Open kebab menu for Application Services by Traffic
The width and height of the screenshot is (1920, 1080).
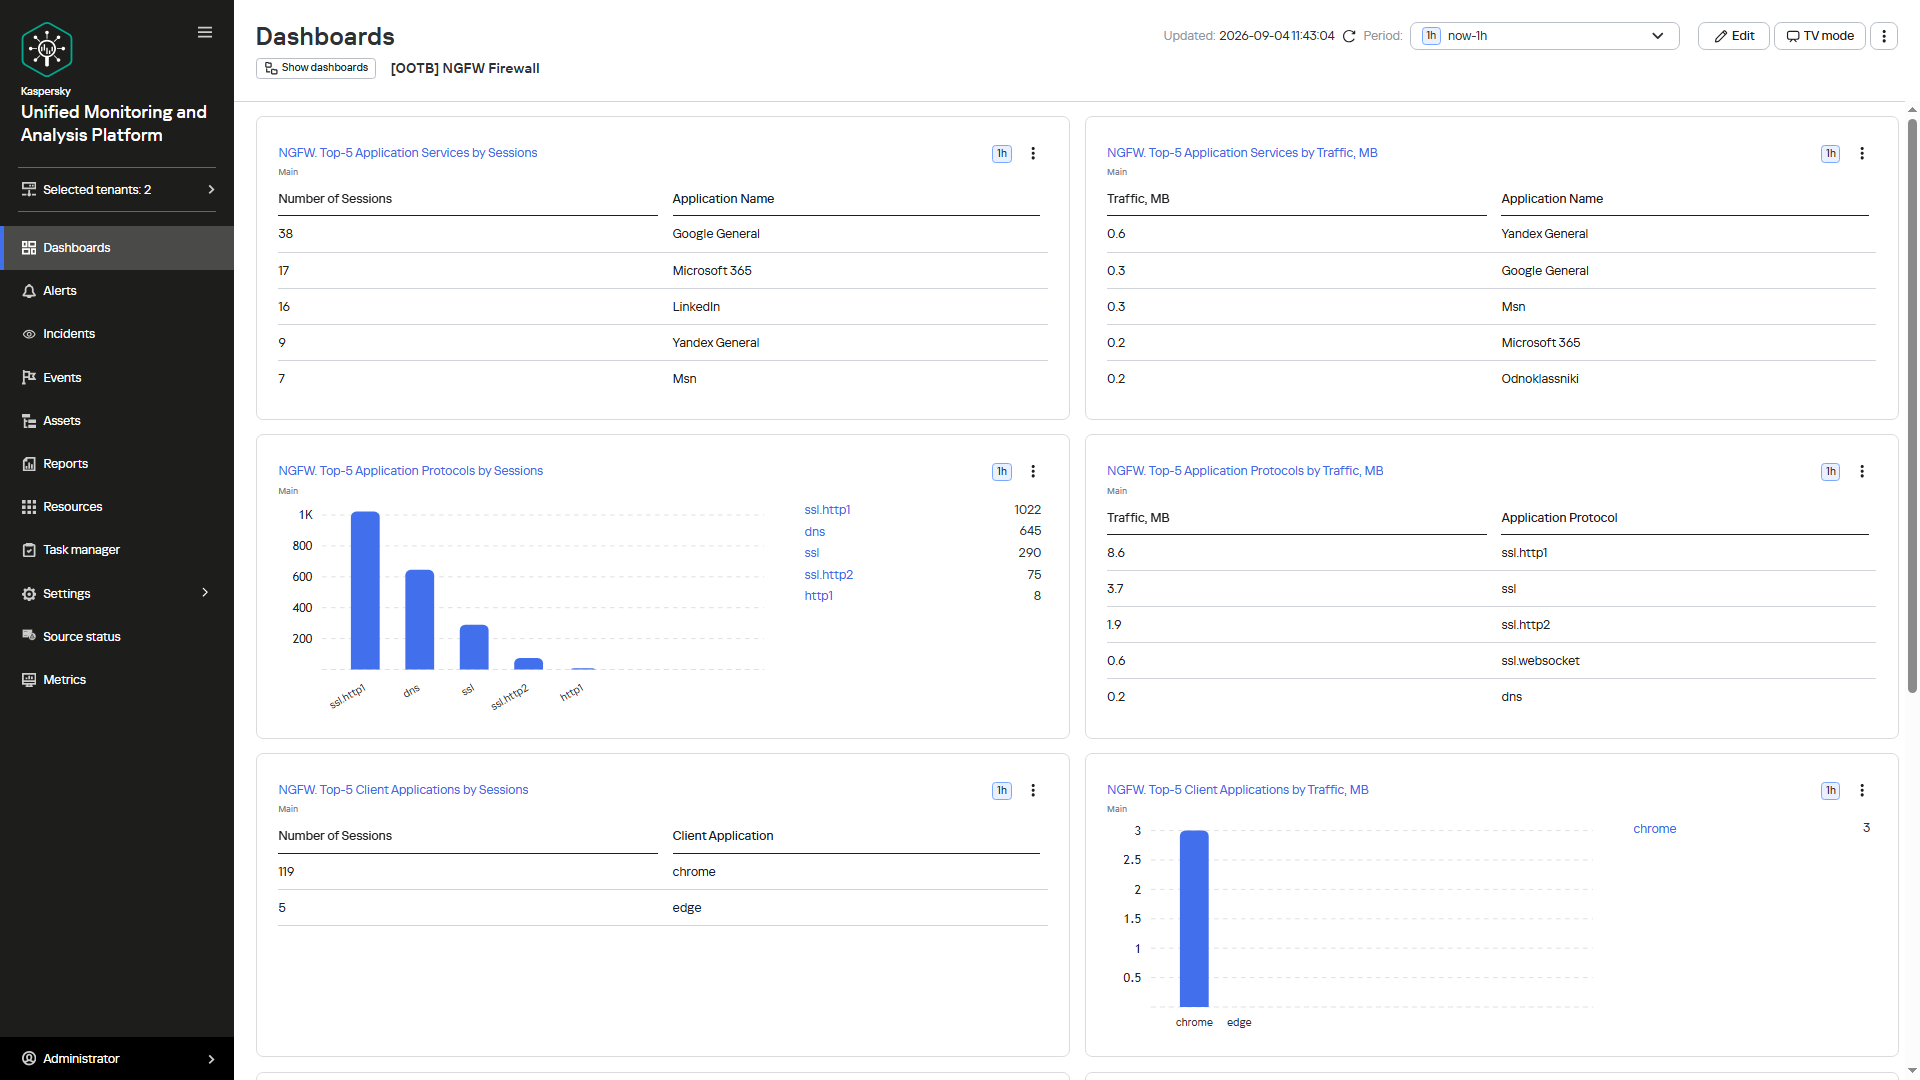tap(1862, 153)
